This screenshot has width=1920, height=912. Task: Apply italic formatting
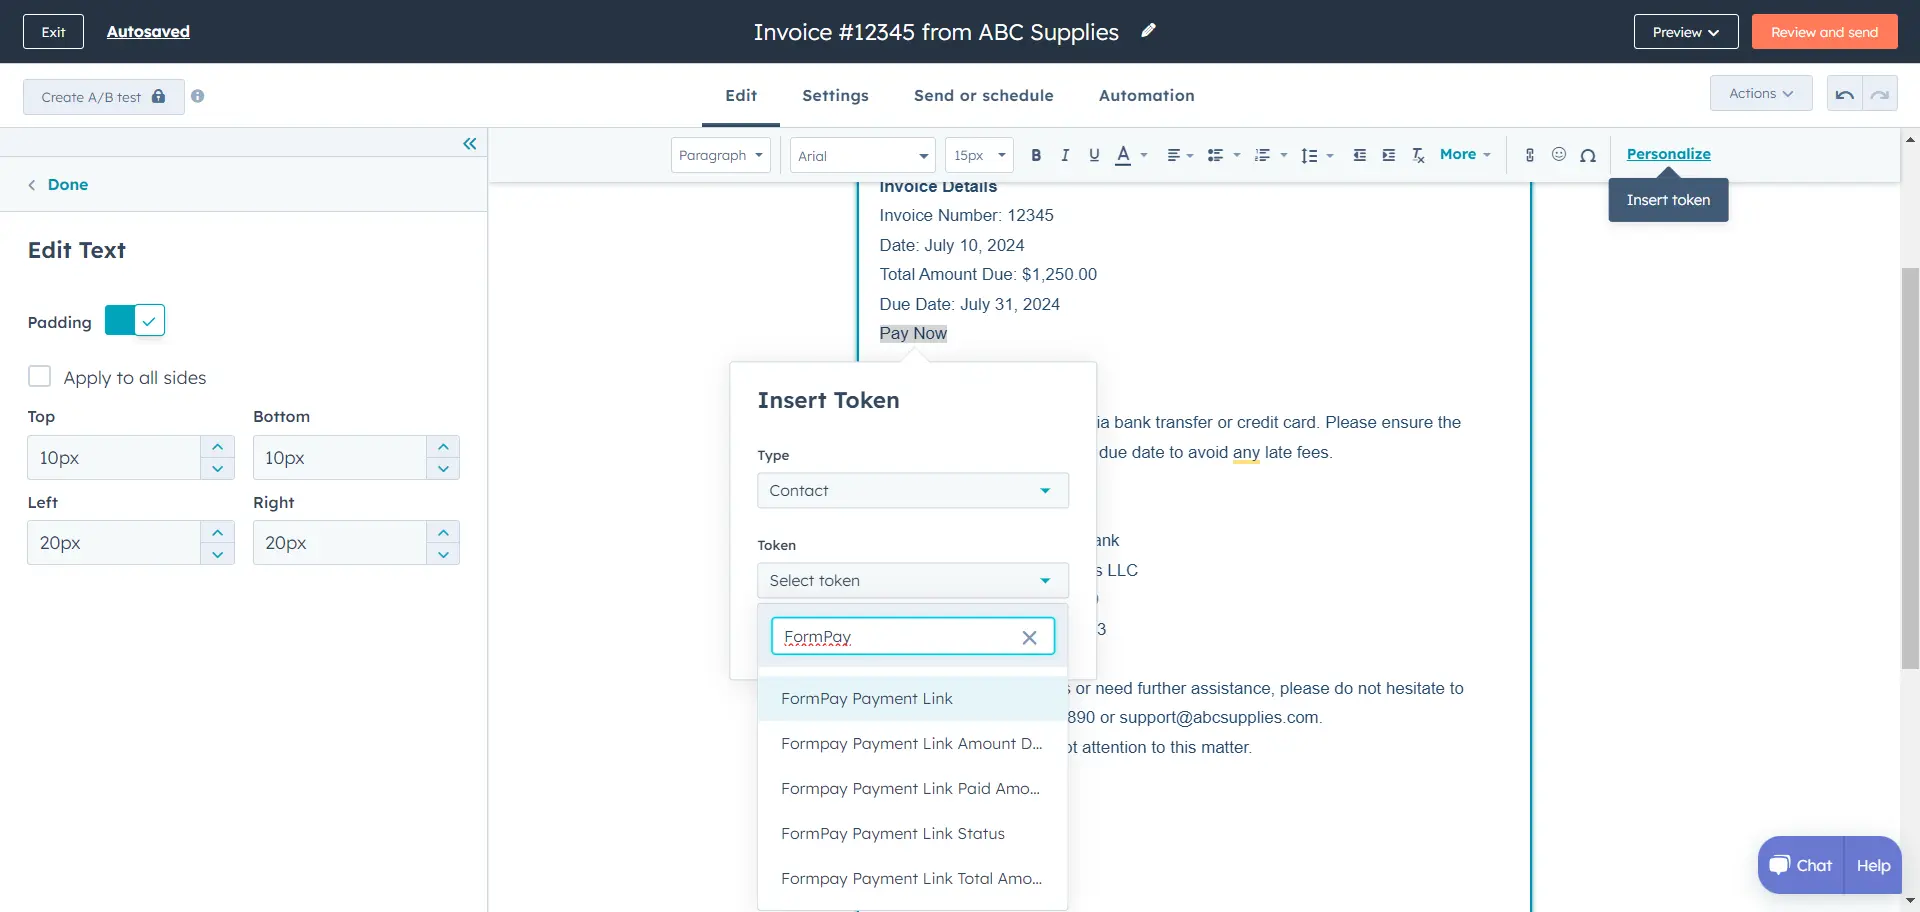tap(1065, 155)
